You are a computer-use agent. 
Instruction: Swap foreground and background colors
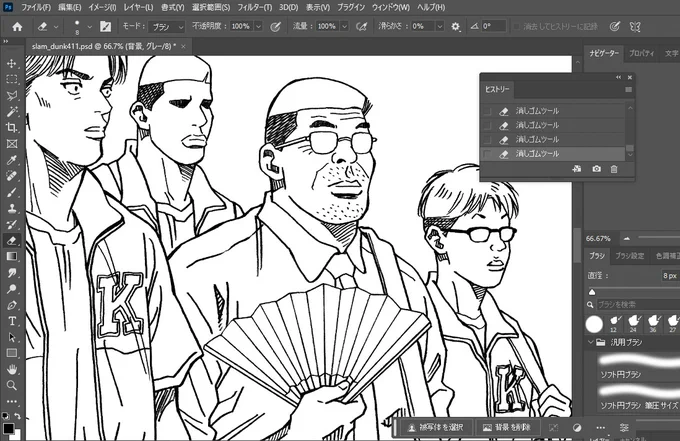tap(17, 416)
